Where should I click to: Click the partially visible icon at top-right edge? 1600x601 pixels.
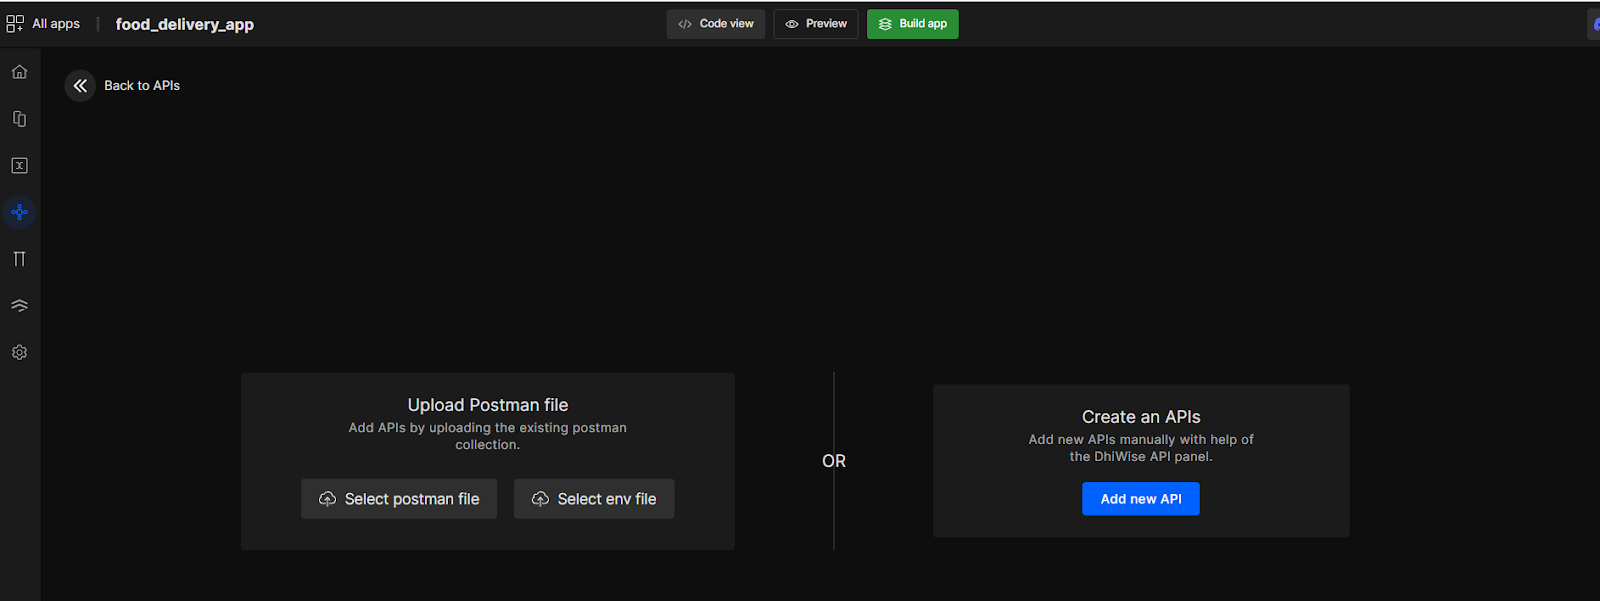point(1594,25)
